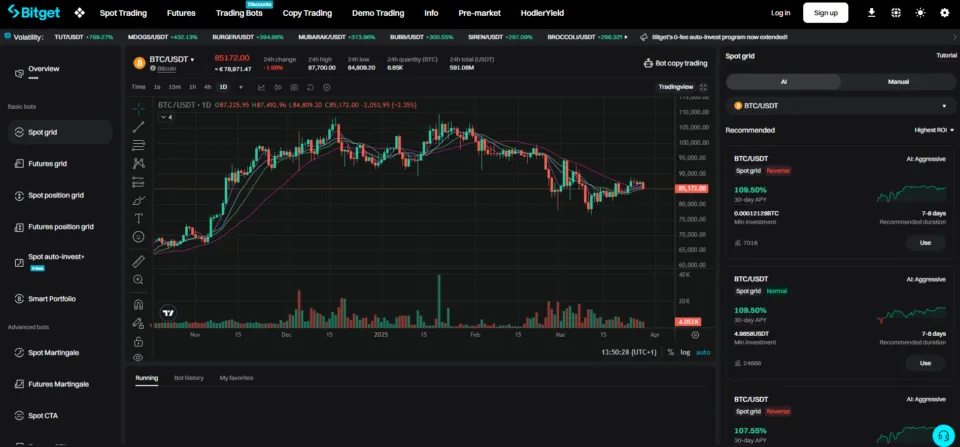
Task: Open HodlerYield in top navigation
Action: click(x=542, y=13)
